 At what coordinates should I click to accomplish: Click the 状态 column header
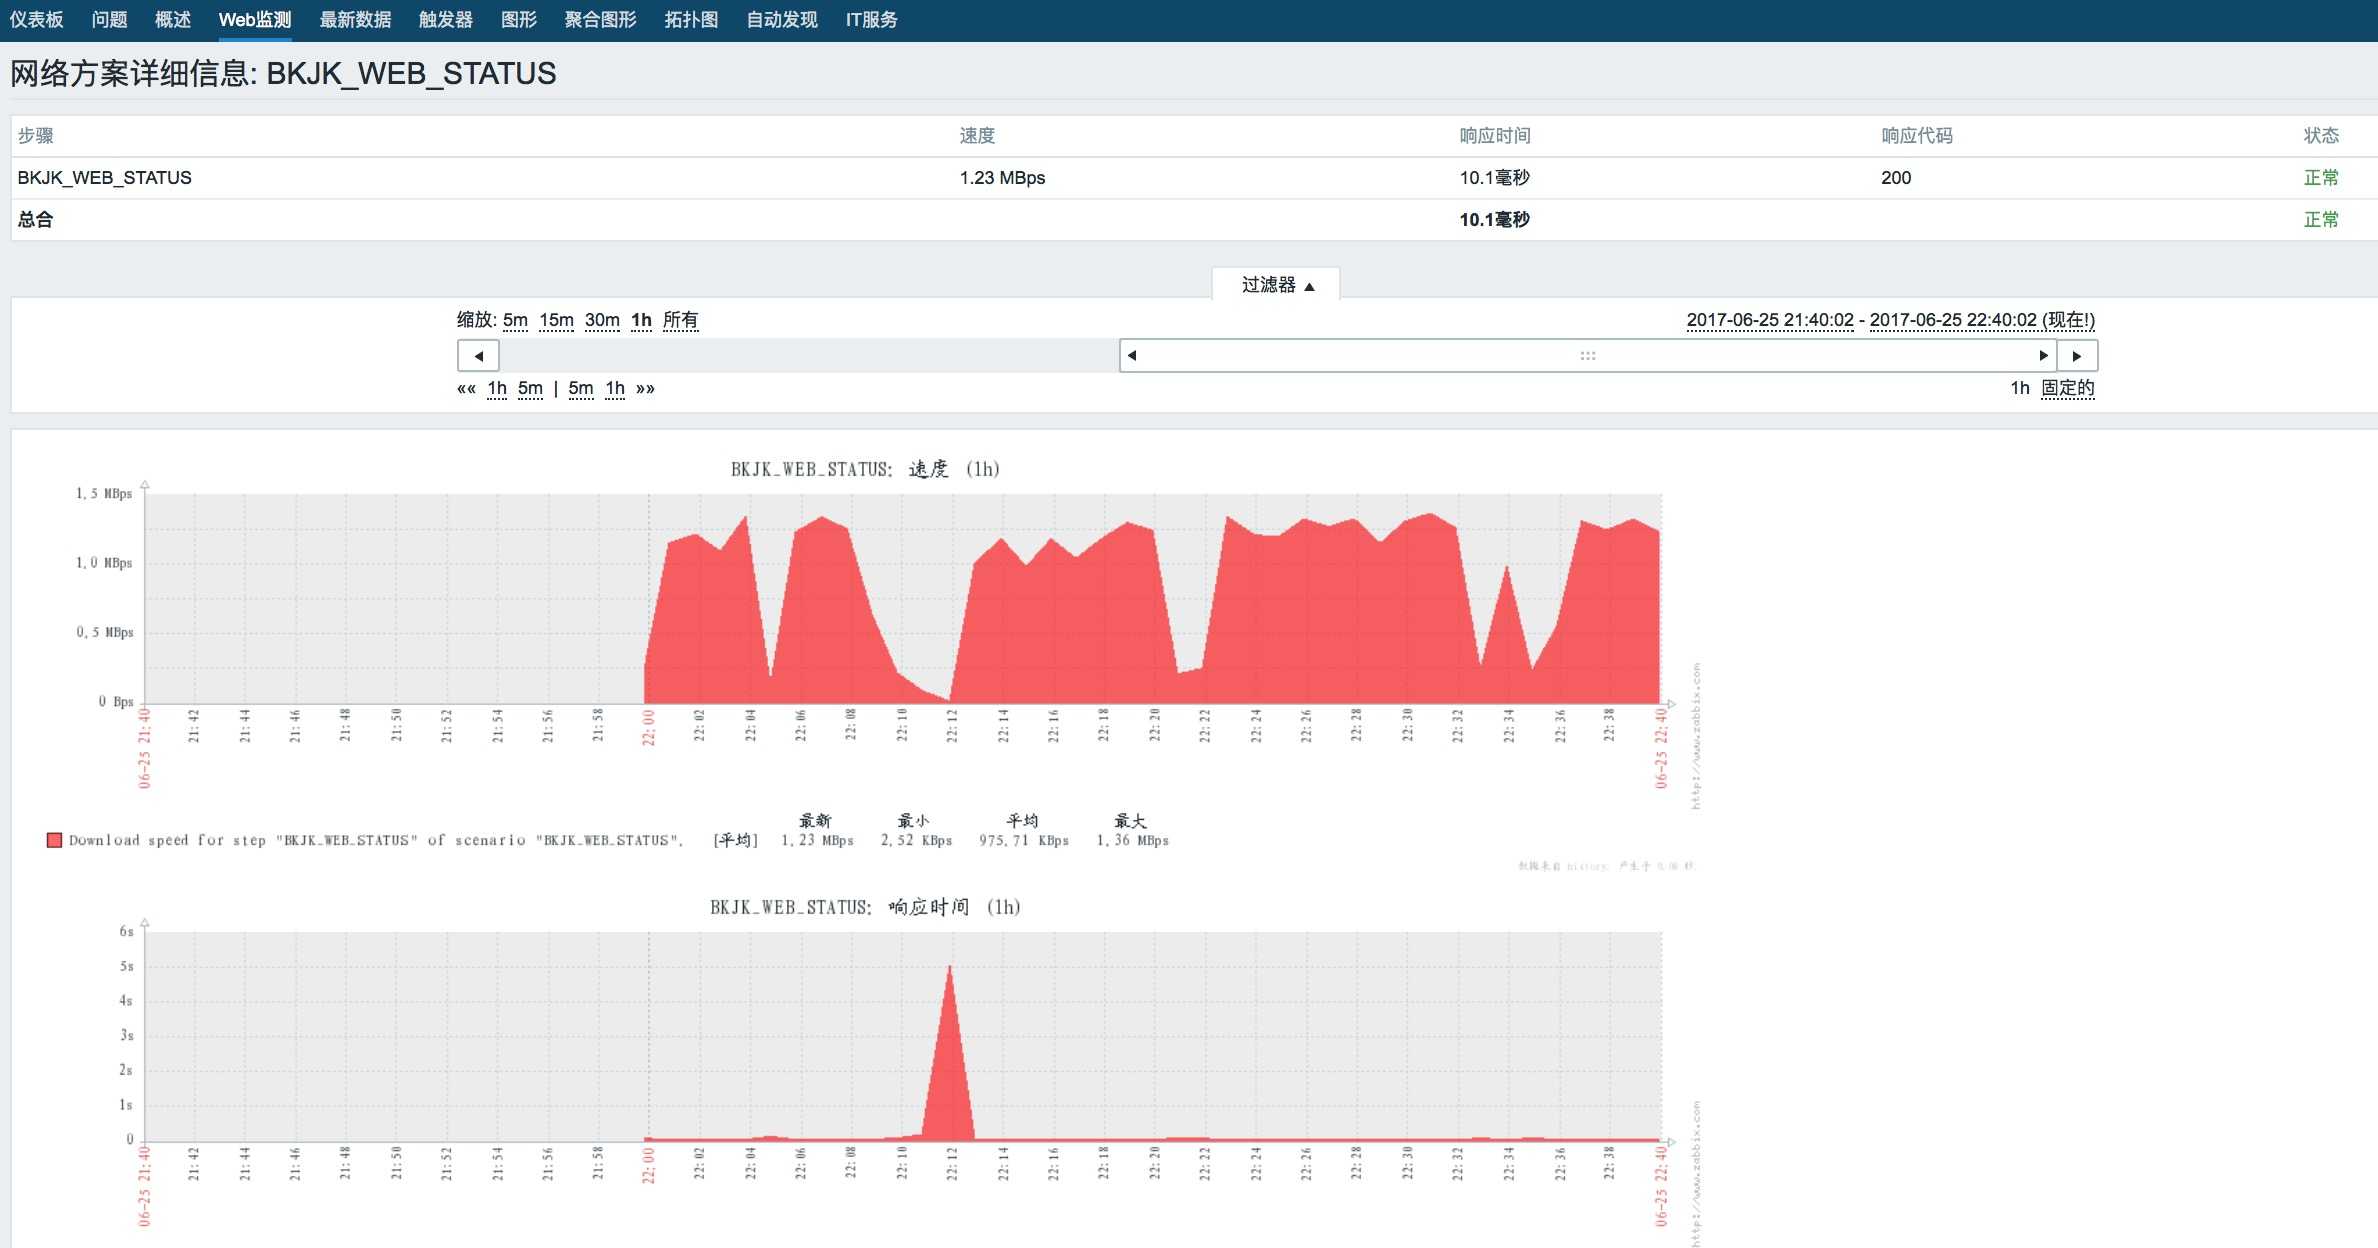2321,136
